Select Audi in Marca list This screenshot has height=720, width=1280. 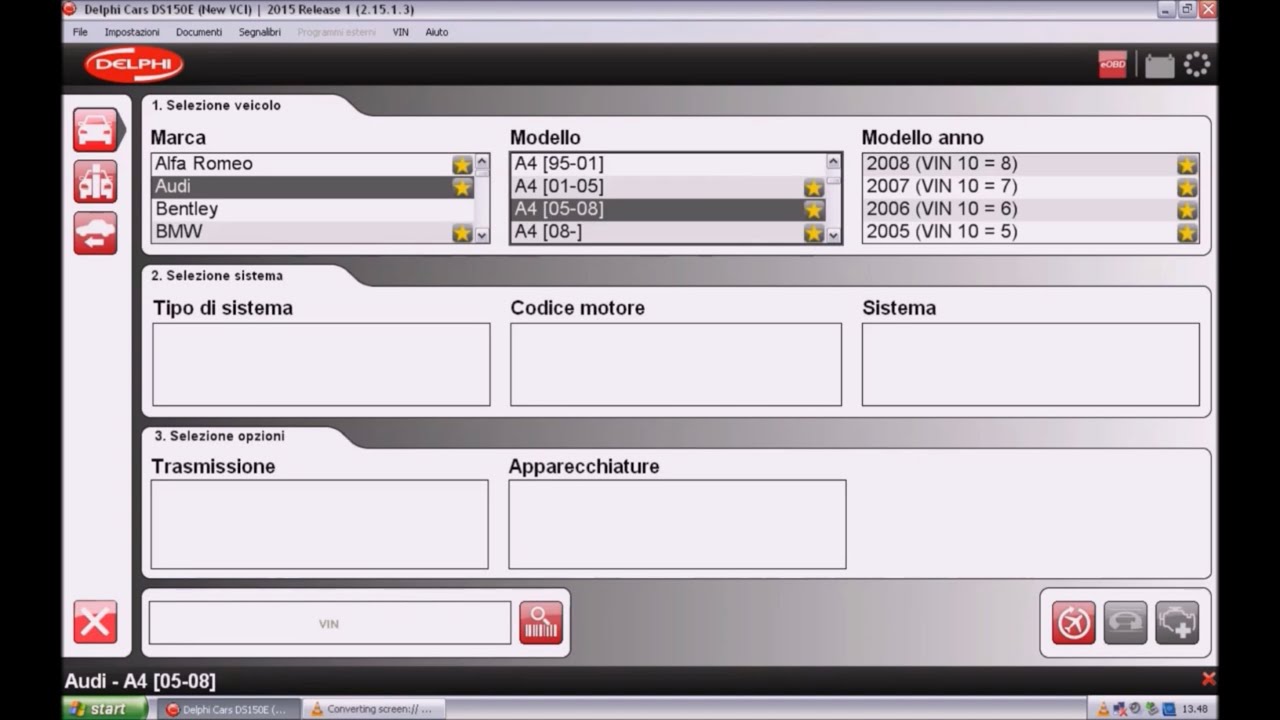313,187
